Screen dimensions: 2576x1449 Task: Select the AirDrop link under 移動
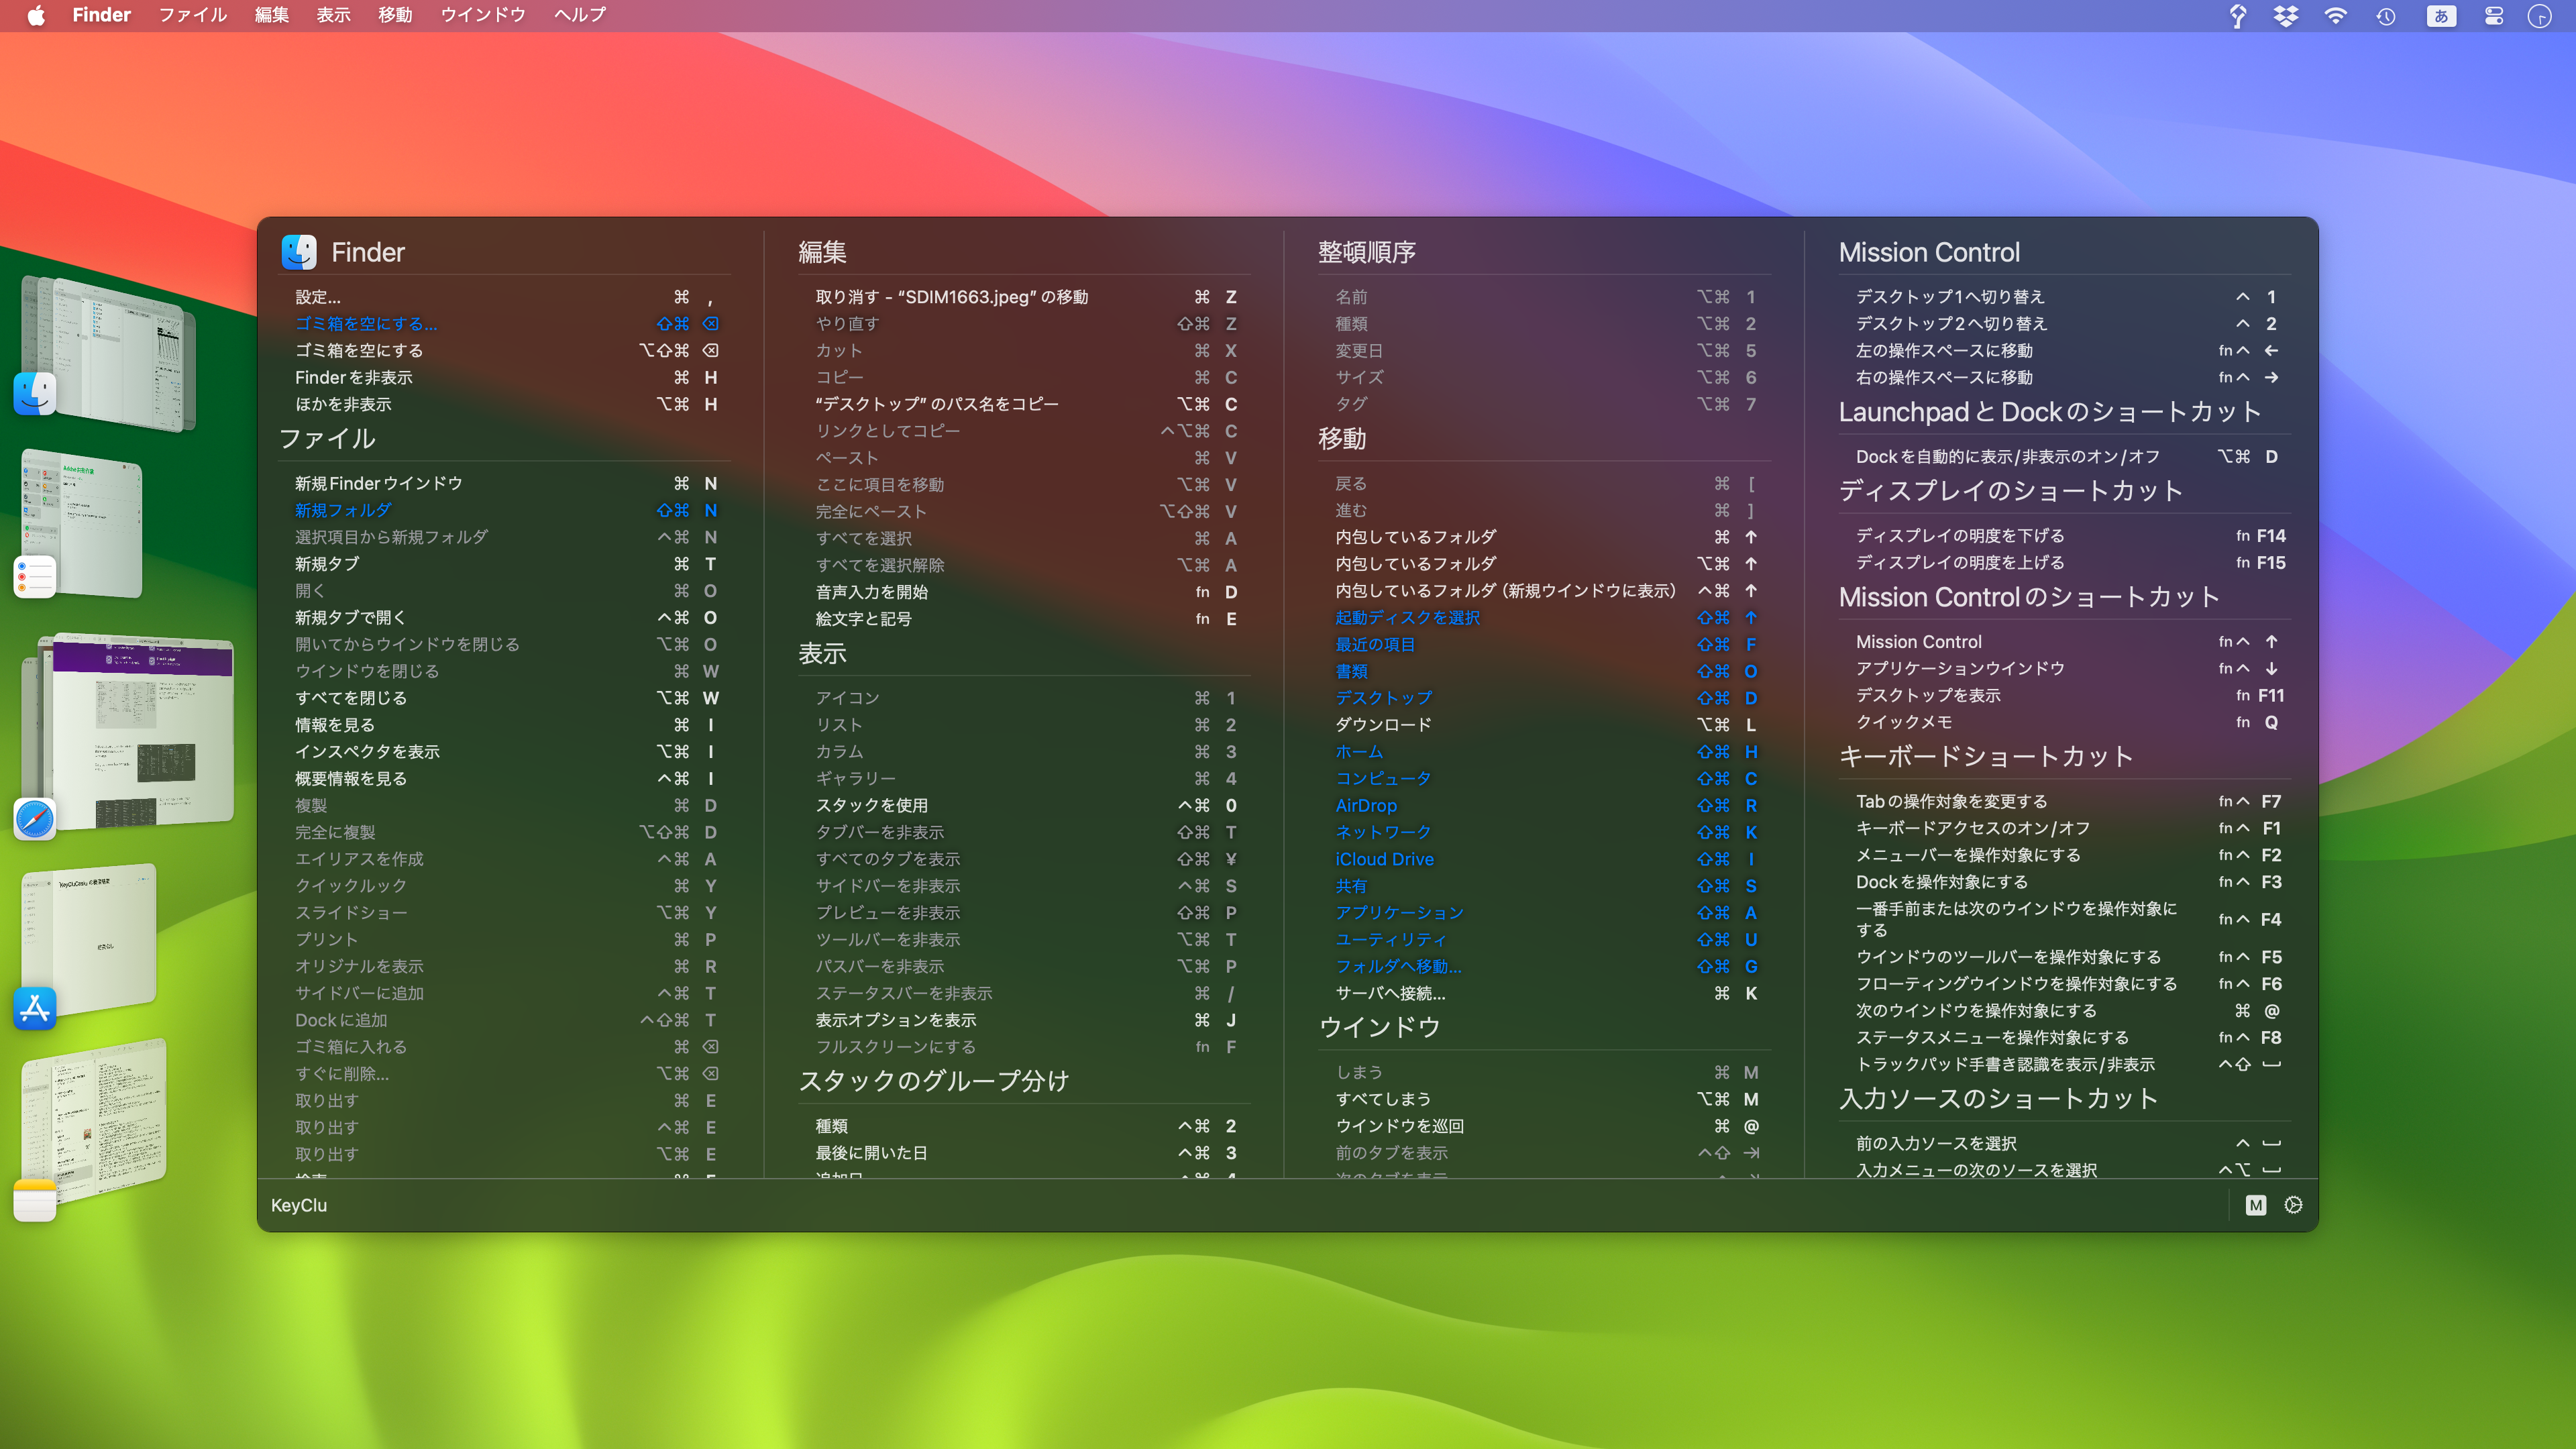[x=1367, y=805]
